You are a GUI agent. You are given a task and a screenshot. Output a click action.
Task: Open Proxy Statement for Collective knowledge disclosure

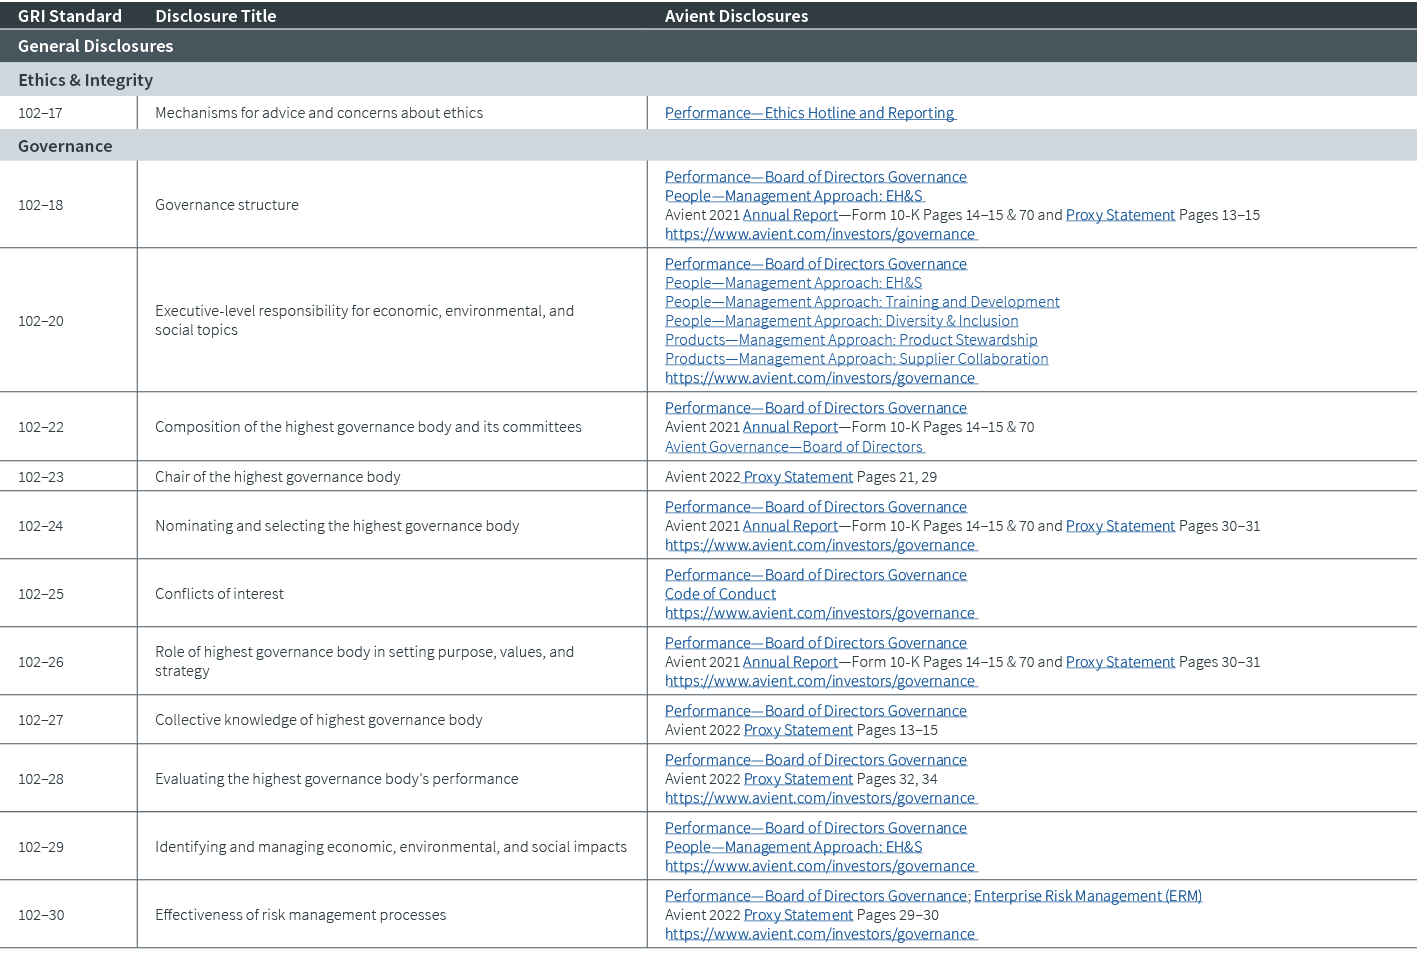click(x=797, y=729)
